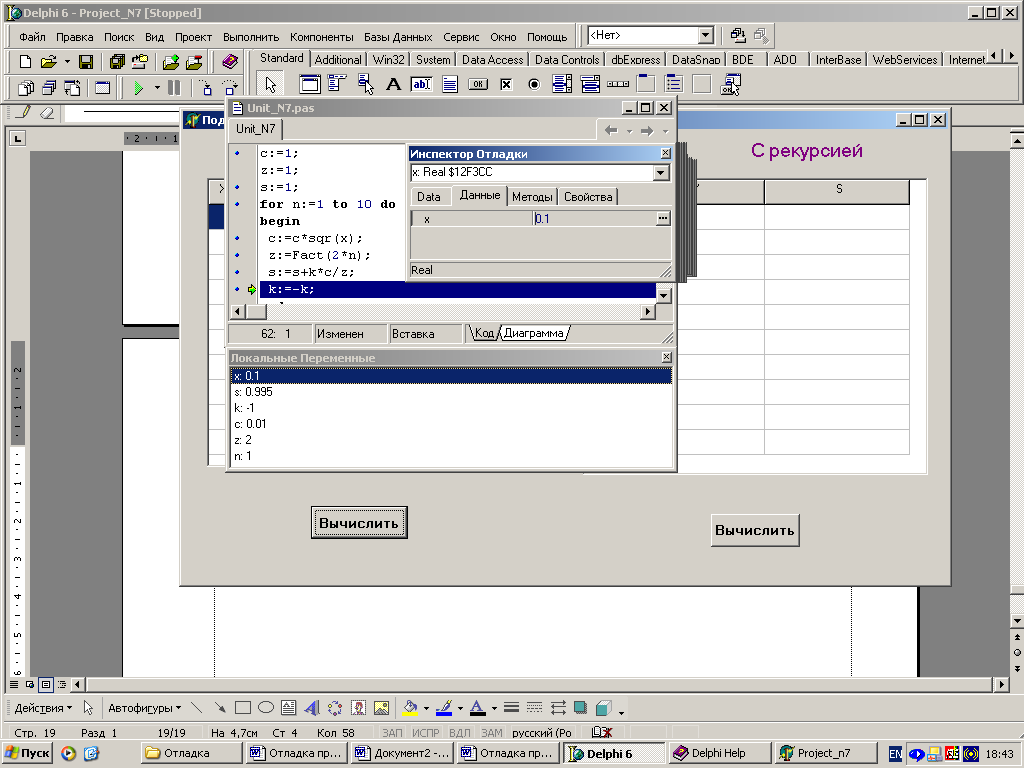Click the Save All icon
This screenshot has width=1024, height=768.
click(118, 61)
